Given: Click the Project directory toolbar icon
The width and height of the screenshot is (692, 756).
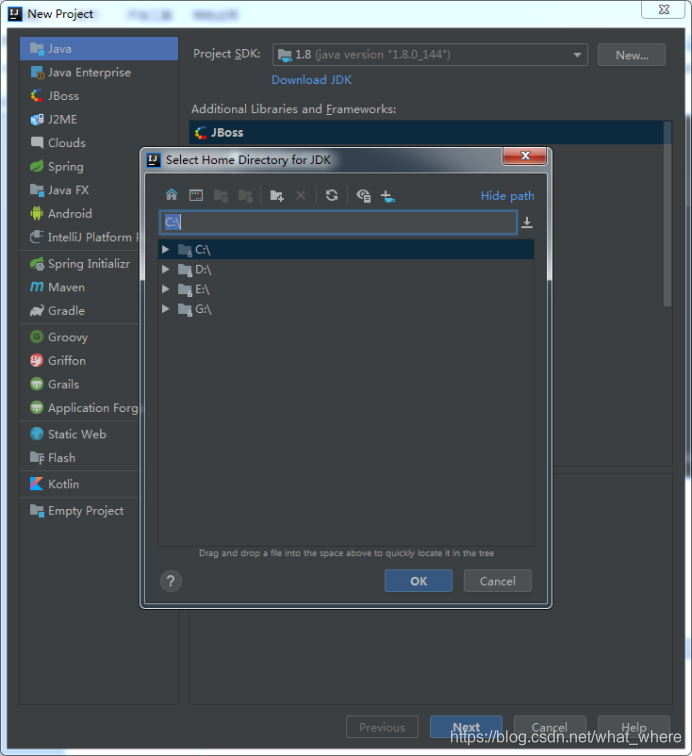Looking at the screenshot, I should click(x=221, y=195).
